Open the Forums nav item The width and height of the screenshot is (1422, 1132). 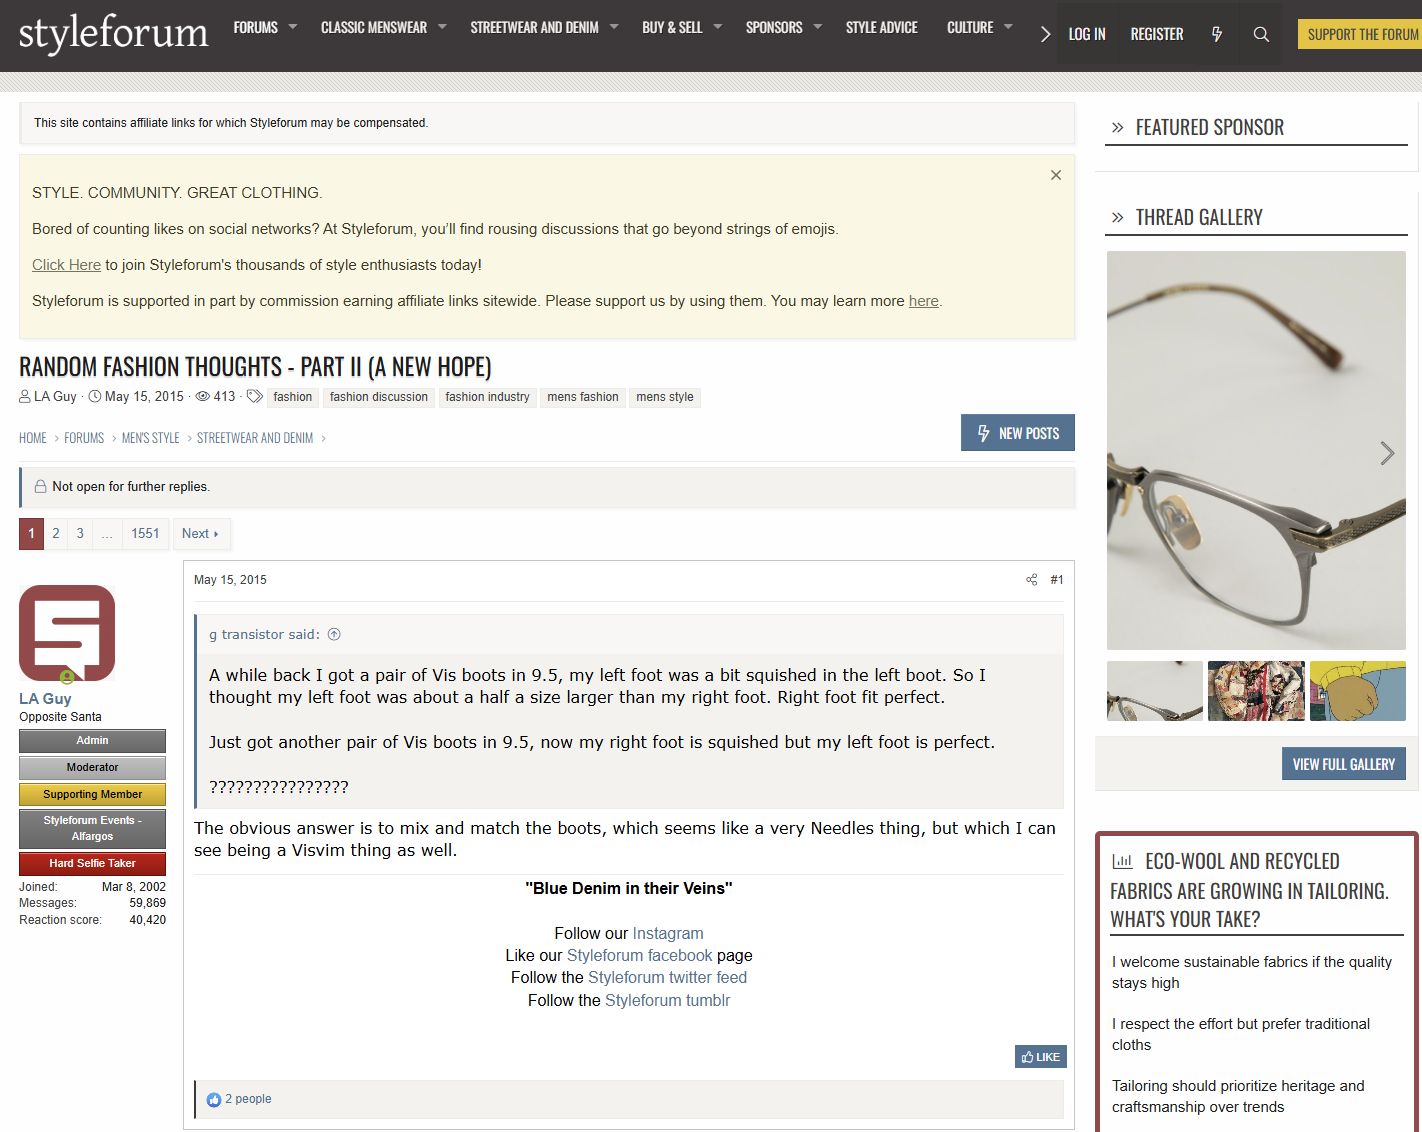(x=256, y=28)
